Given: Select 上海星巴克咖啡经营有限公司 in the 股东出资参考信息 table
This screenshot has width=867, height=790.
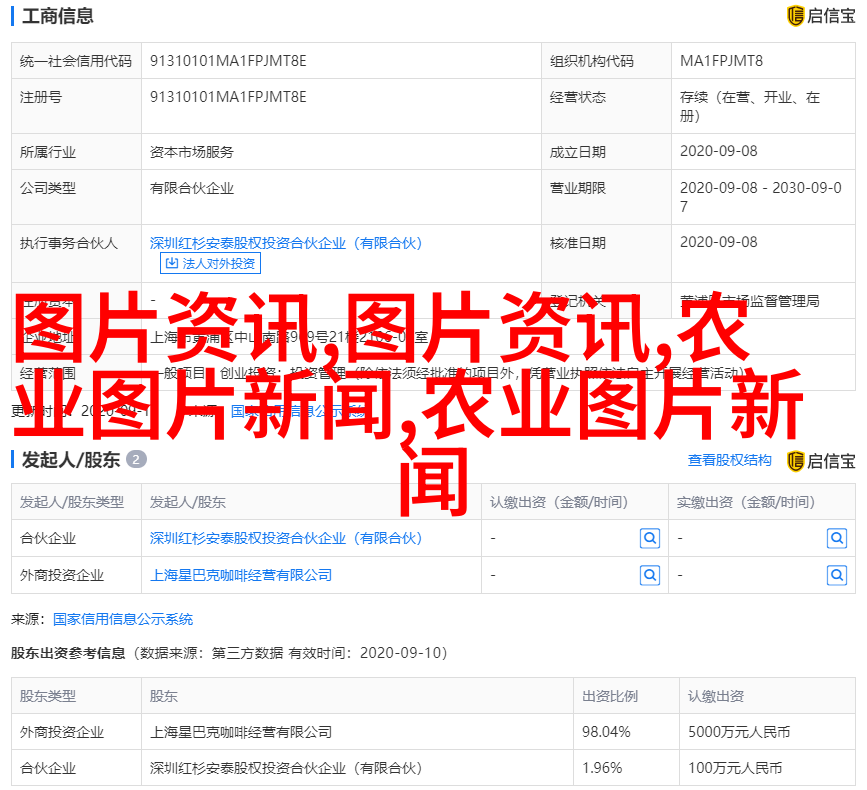Looking at the screenshot, I should point(241,733).
